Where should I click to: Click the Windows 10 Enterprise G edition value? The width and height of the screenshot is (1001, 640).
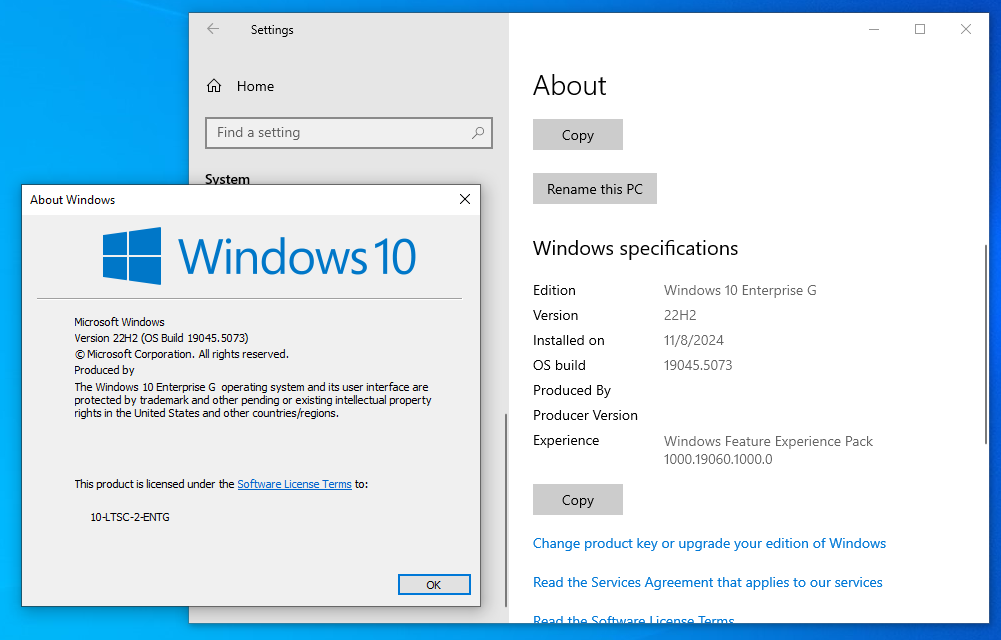[x=740, y=290]
